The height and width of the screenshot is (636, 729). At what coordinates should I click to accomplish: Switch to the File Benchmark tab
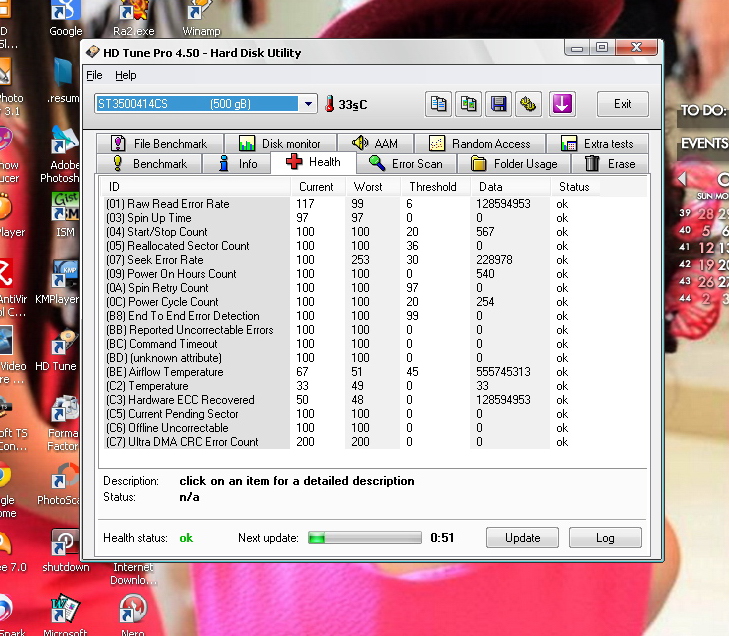pyautogui.click(x=159, y=144)
